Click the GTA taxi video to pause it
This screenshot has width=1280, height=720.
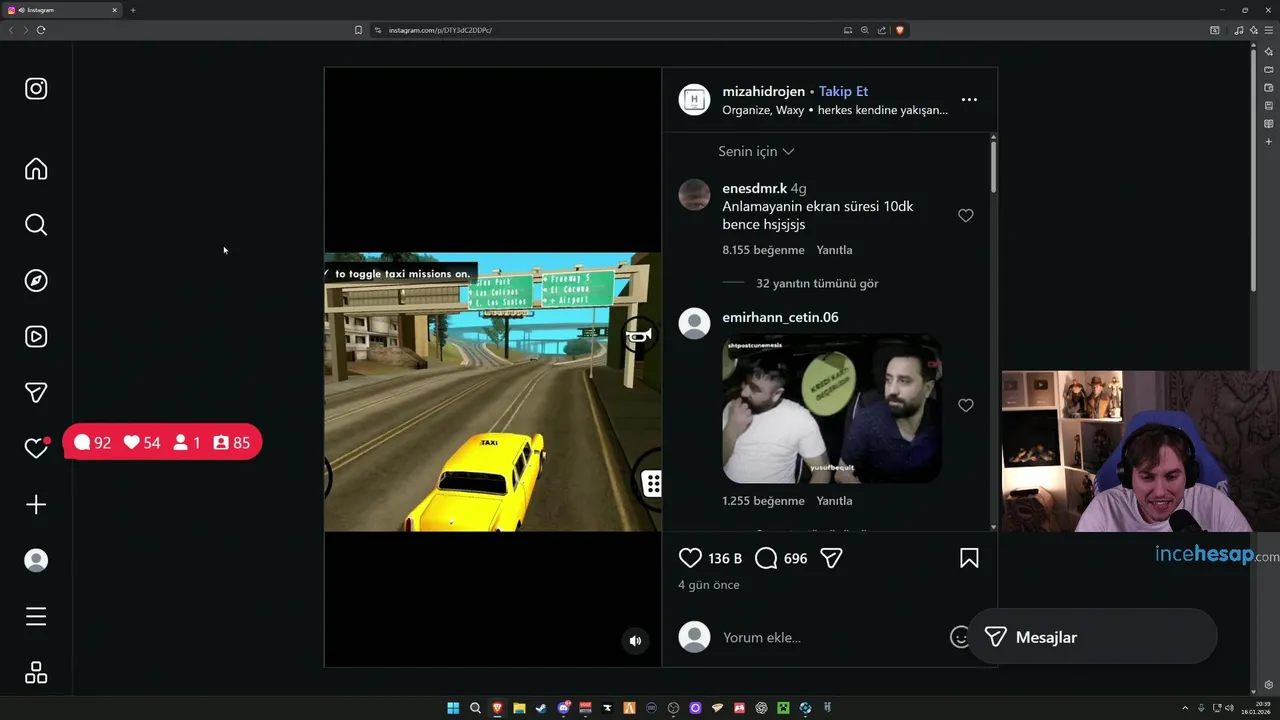492,392
